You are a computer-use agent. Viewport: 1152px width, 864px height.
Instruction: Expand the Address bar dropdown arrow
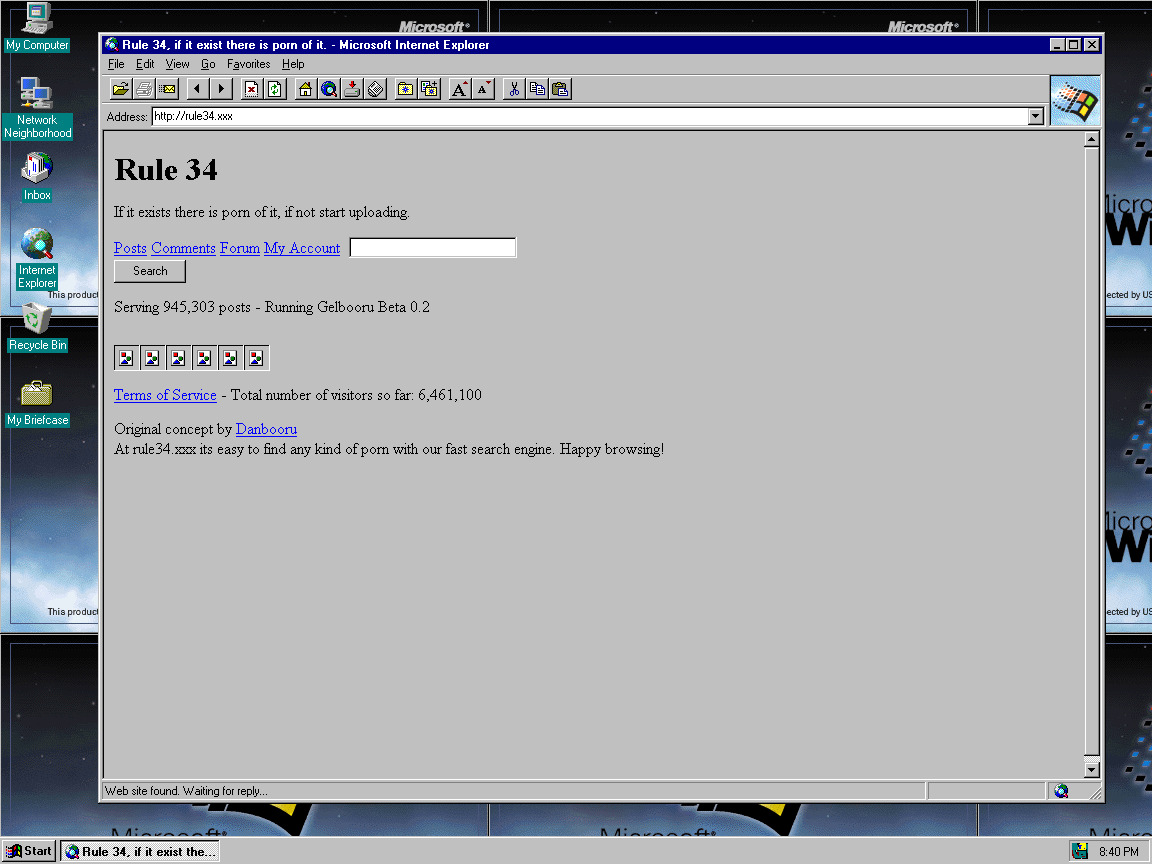coord(1035,116)
